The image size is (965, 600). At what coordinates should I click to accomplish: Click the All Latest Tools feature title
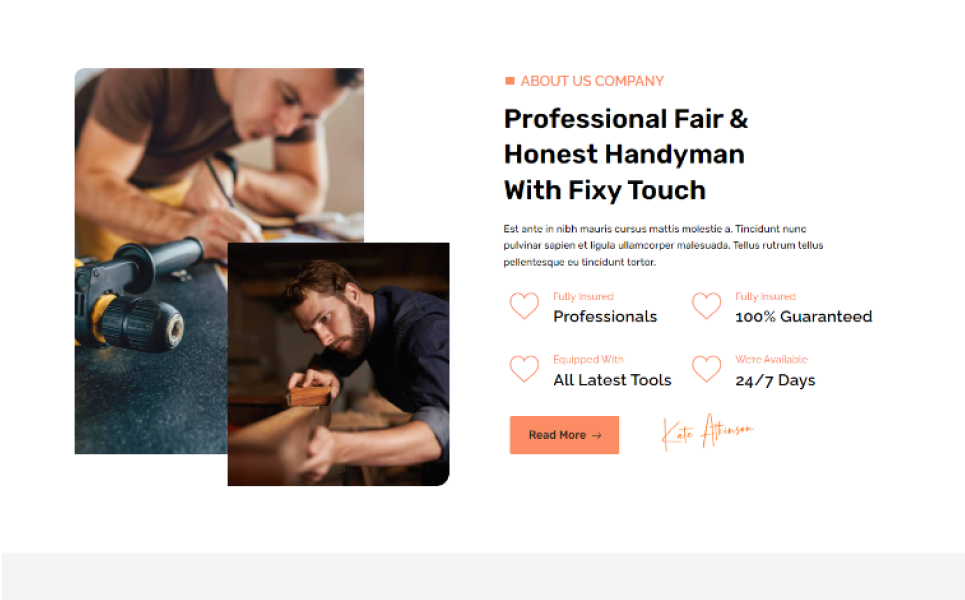pos(612,380)
